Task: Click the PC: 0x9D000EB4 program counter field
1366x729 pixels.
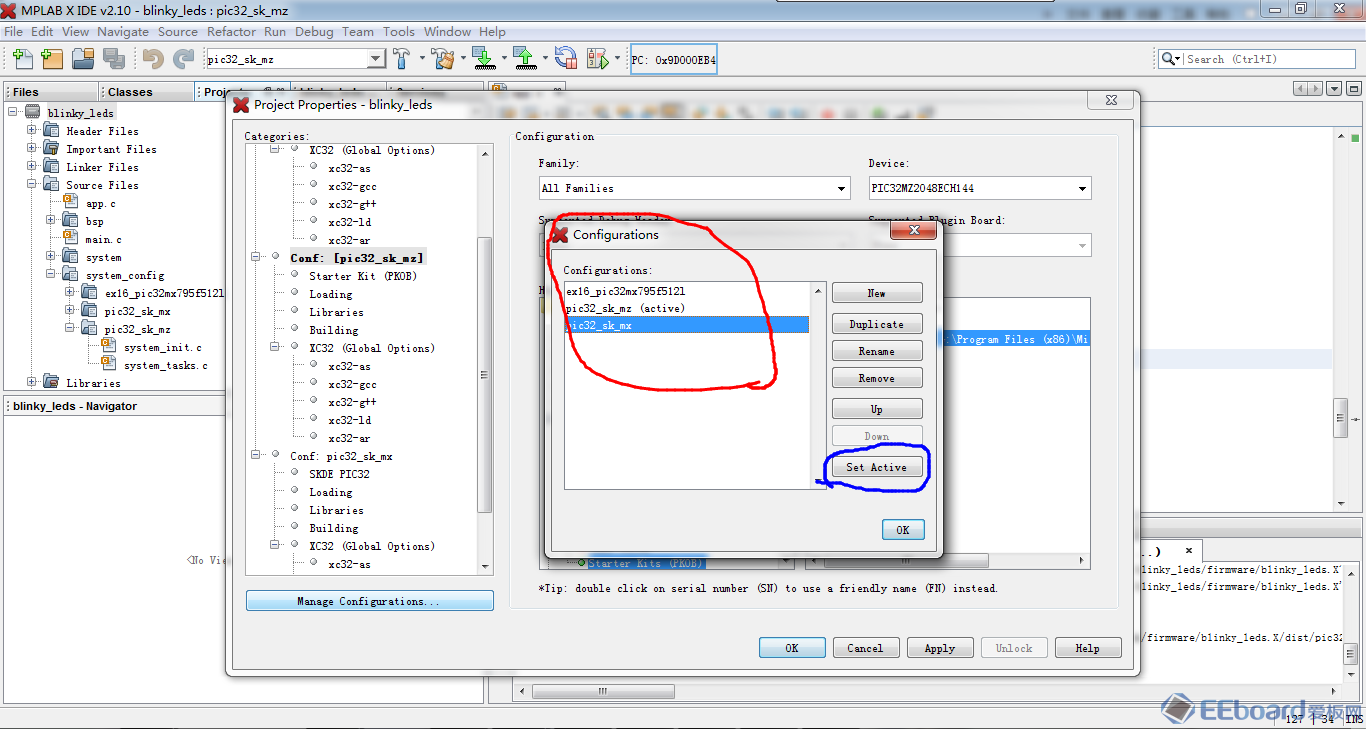Action: pos(673,59)
